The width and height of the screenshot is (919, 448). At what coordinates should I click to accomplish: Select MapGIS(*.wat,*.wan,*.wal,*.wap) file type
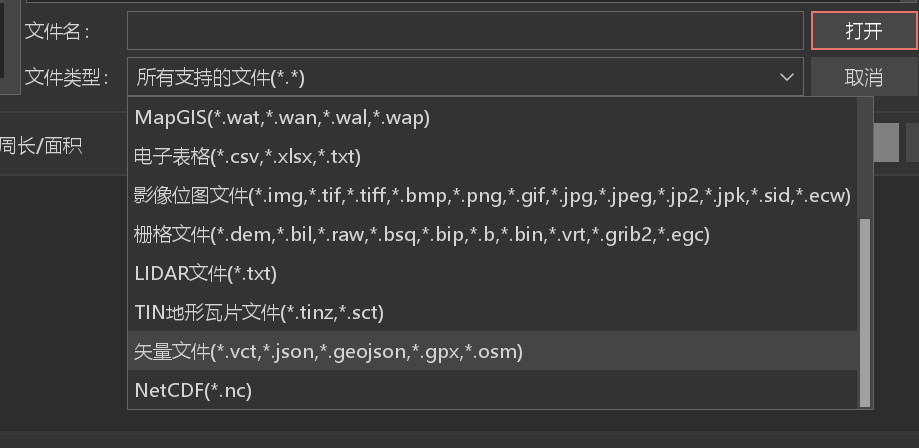pyautogui.click(x=492, y=117)
